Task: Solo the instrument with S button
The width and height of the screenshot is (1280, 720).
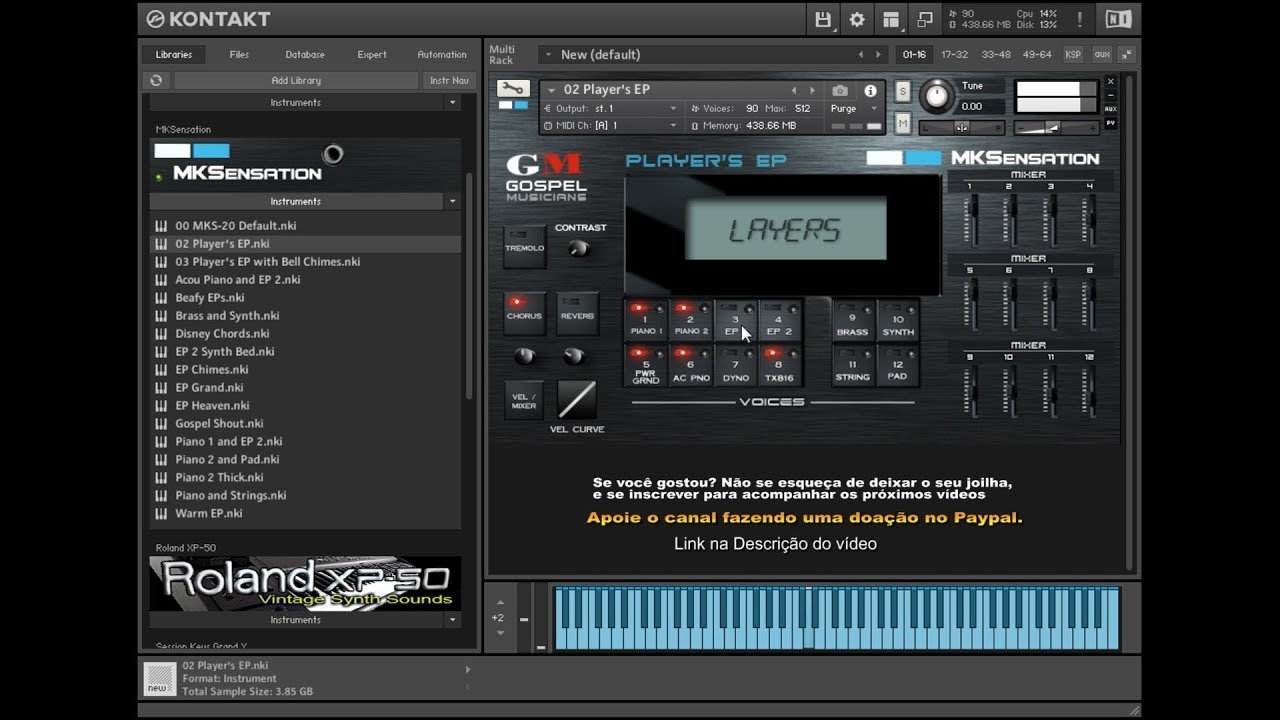Action: [903, 91]
